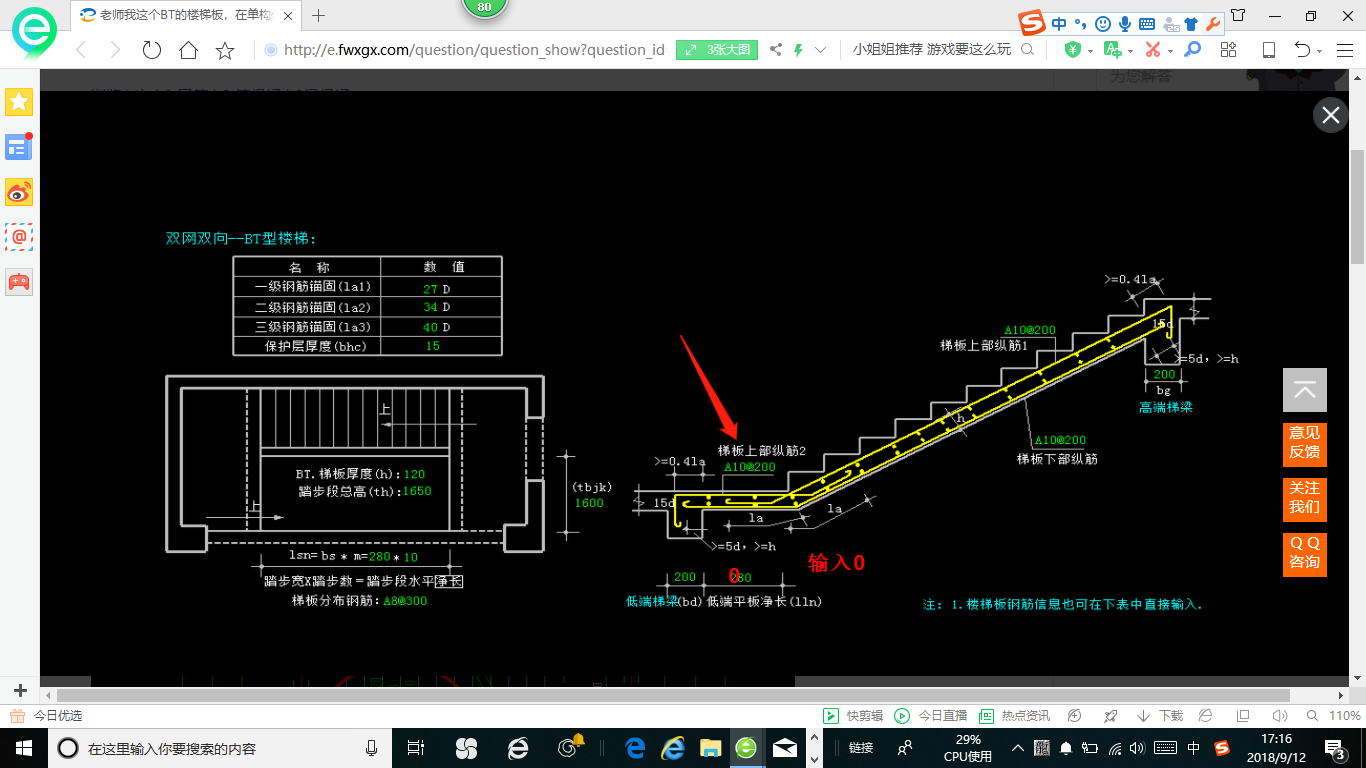Open Sogou input emoji panel
Screen dimensions: 1366x768
[1102, 23]
